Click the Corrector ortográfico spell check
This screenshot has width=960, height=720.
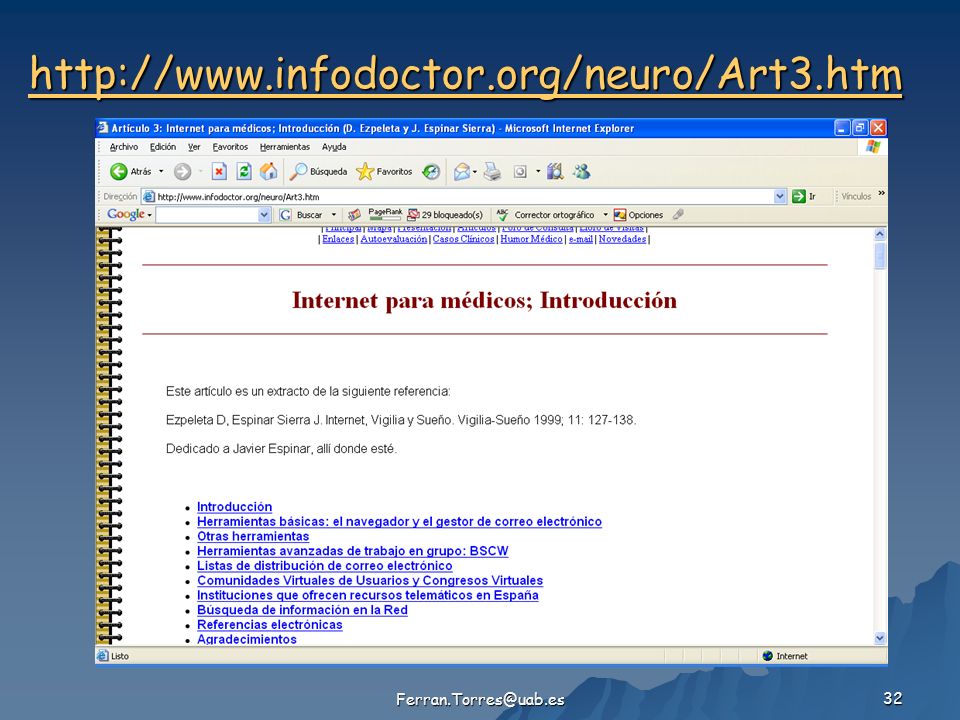point(546,215)
